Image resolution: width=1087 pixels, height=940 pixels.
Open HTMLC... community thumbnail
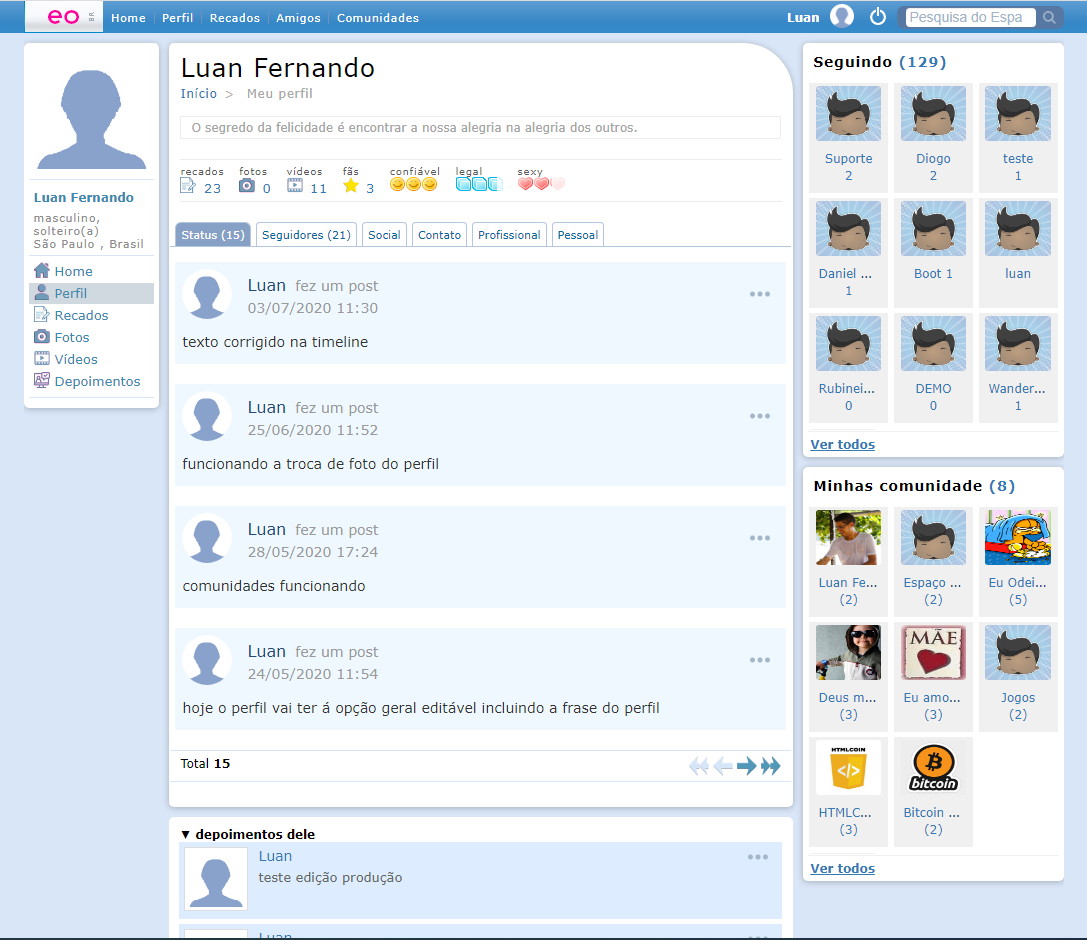pos(849,768)
